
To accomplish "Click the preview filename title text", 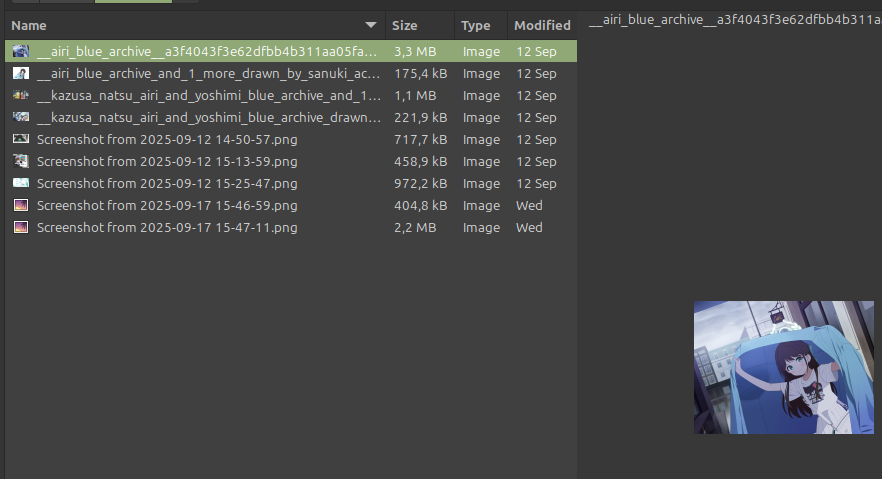I will [x=735, y=20].
